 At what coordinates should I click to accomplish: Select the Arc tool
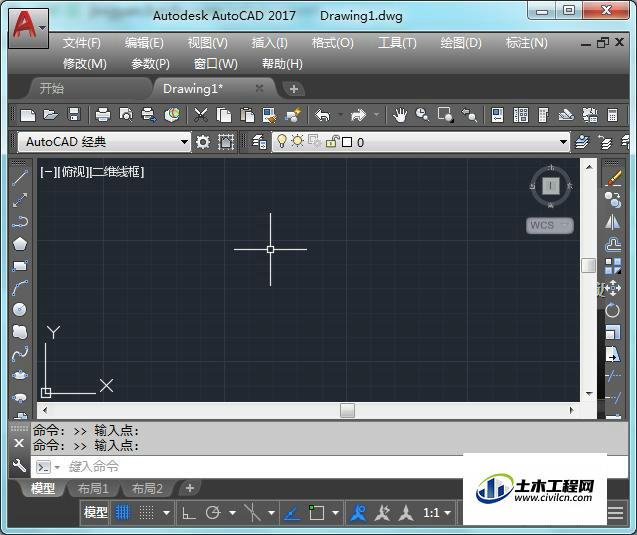20,288
